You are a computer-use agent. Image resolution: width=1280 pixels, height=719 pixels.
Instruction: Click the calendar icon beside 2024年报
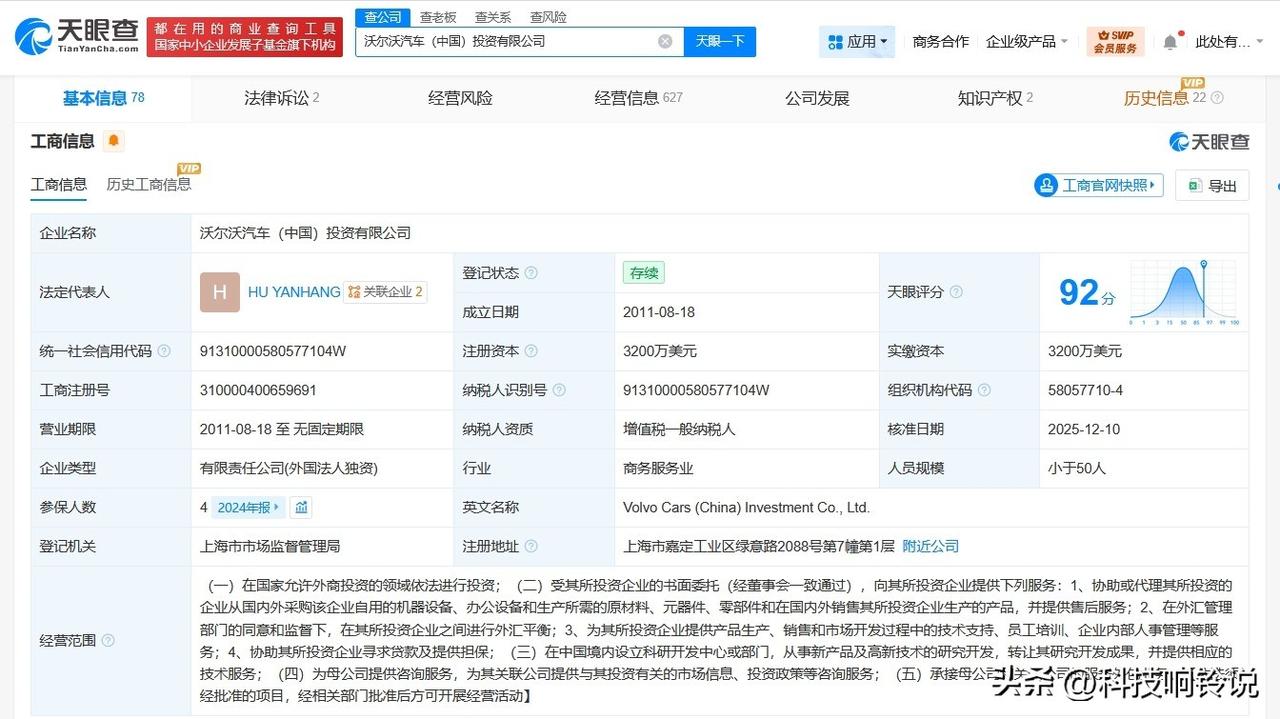(x=302, y=507)
